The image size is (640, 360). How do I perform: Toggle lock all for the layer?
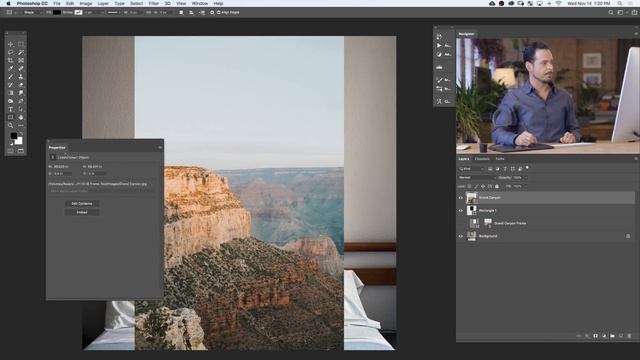tap(497, 186)
